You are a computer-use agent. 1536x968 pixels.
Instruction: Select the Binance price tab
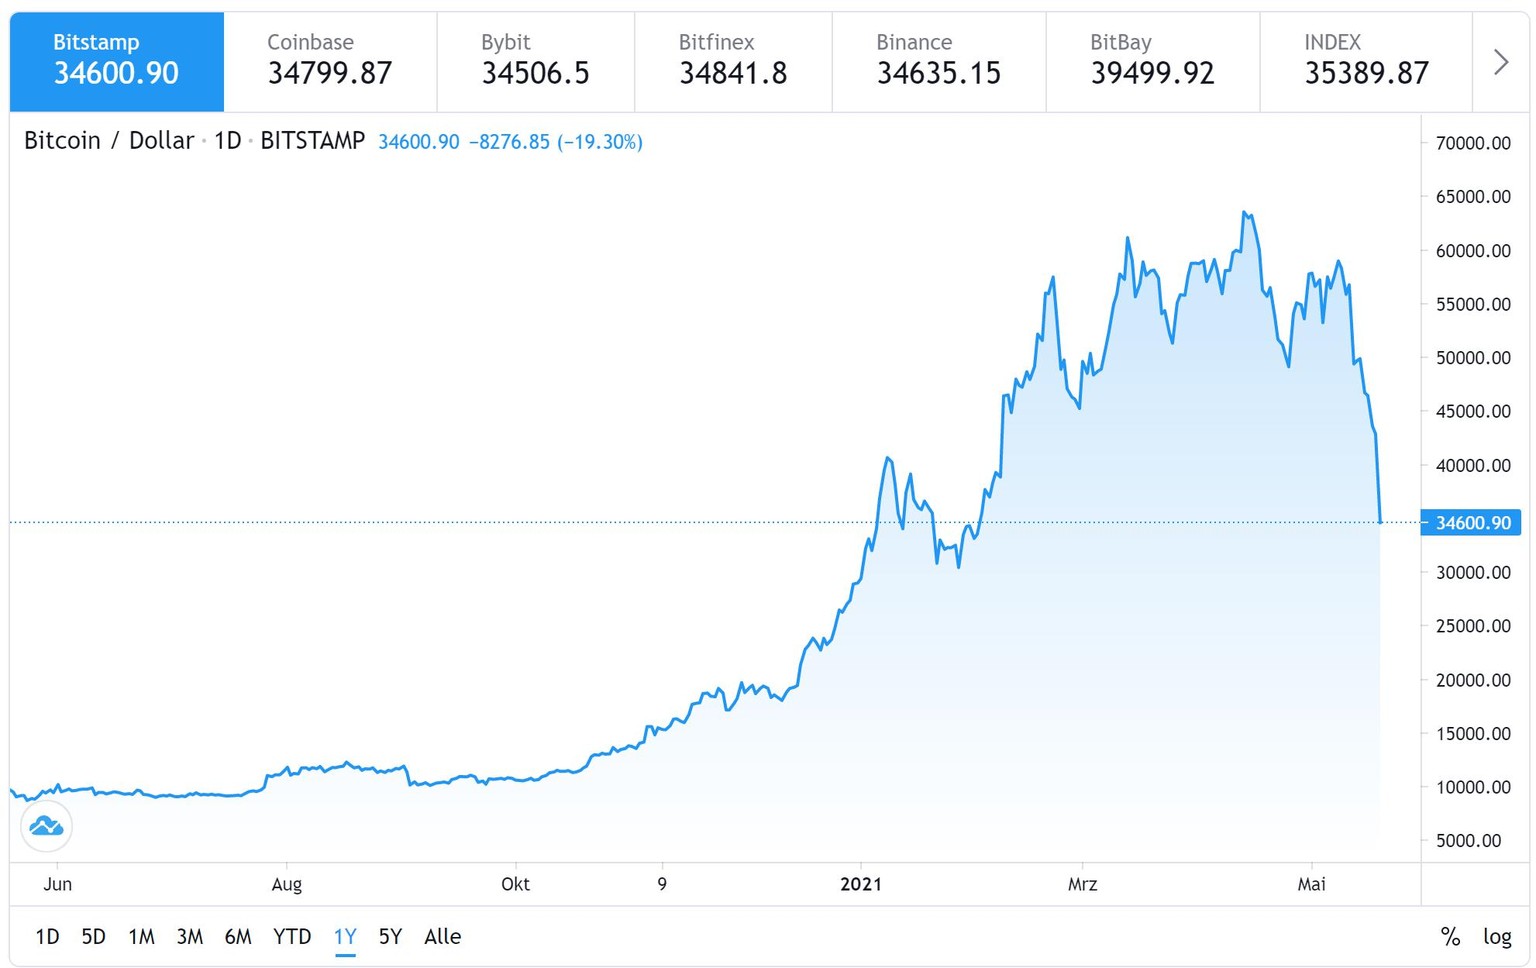click(938, 60)
